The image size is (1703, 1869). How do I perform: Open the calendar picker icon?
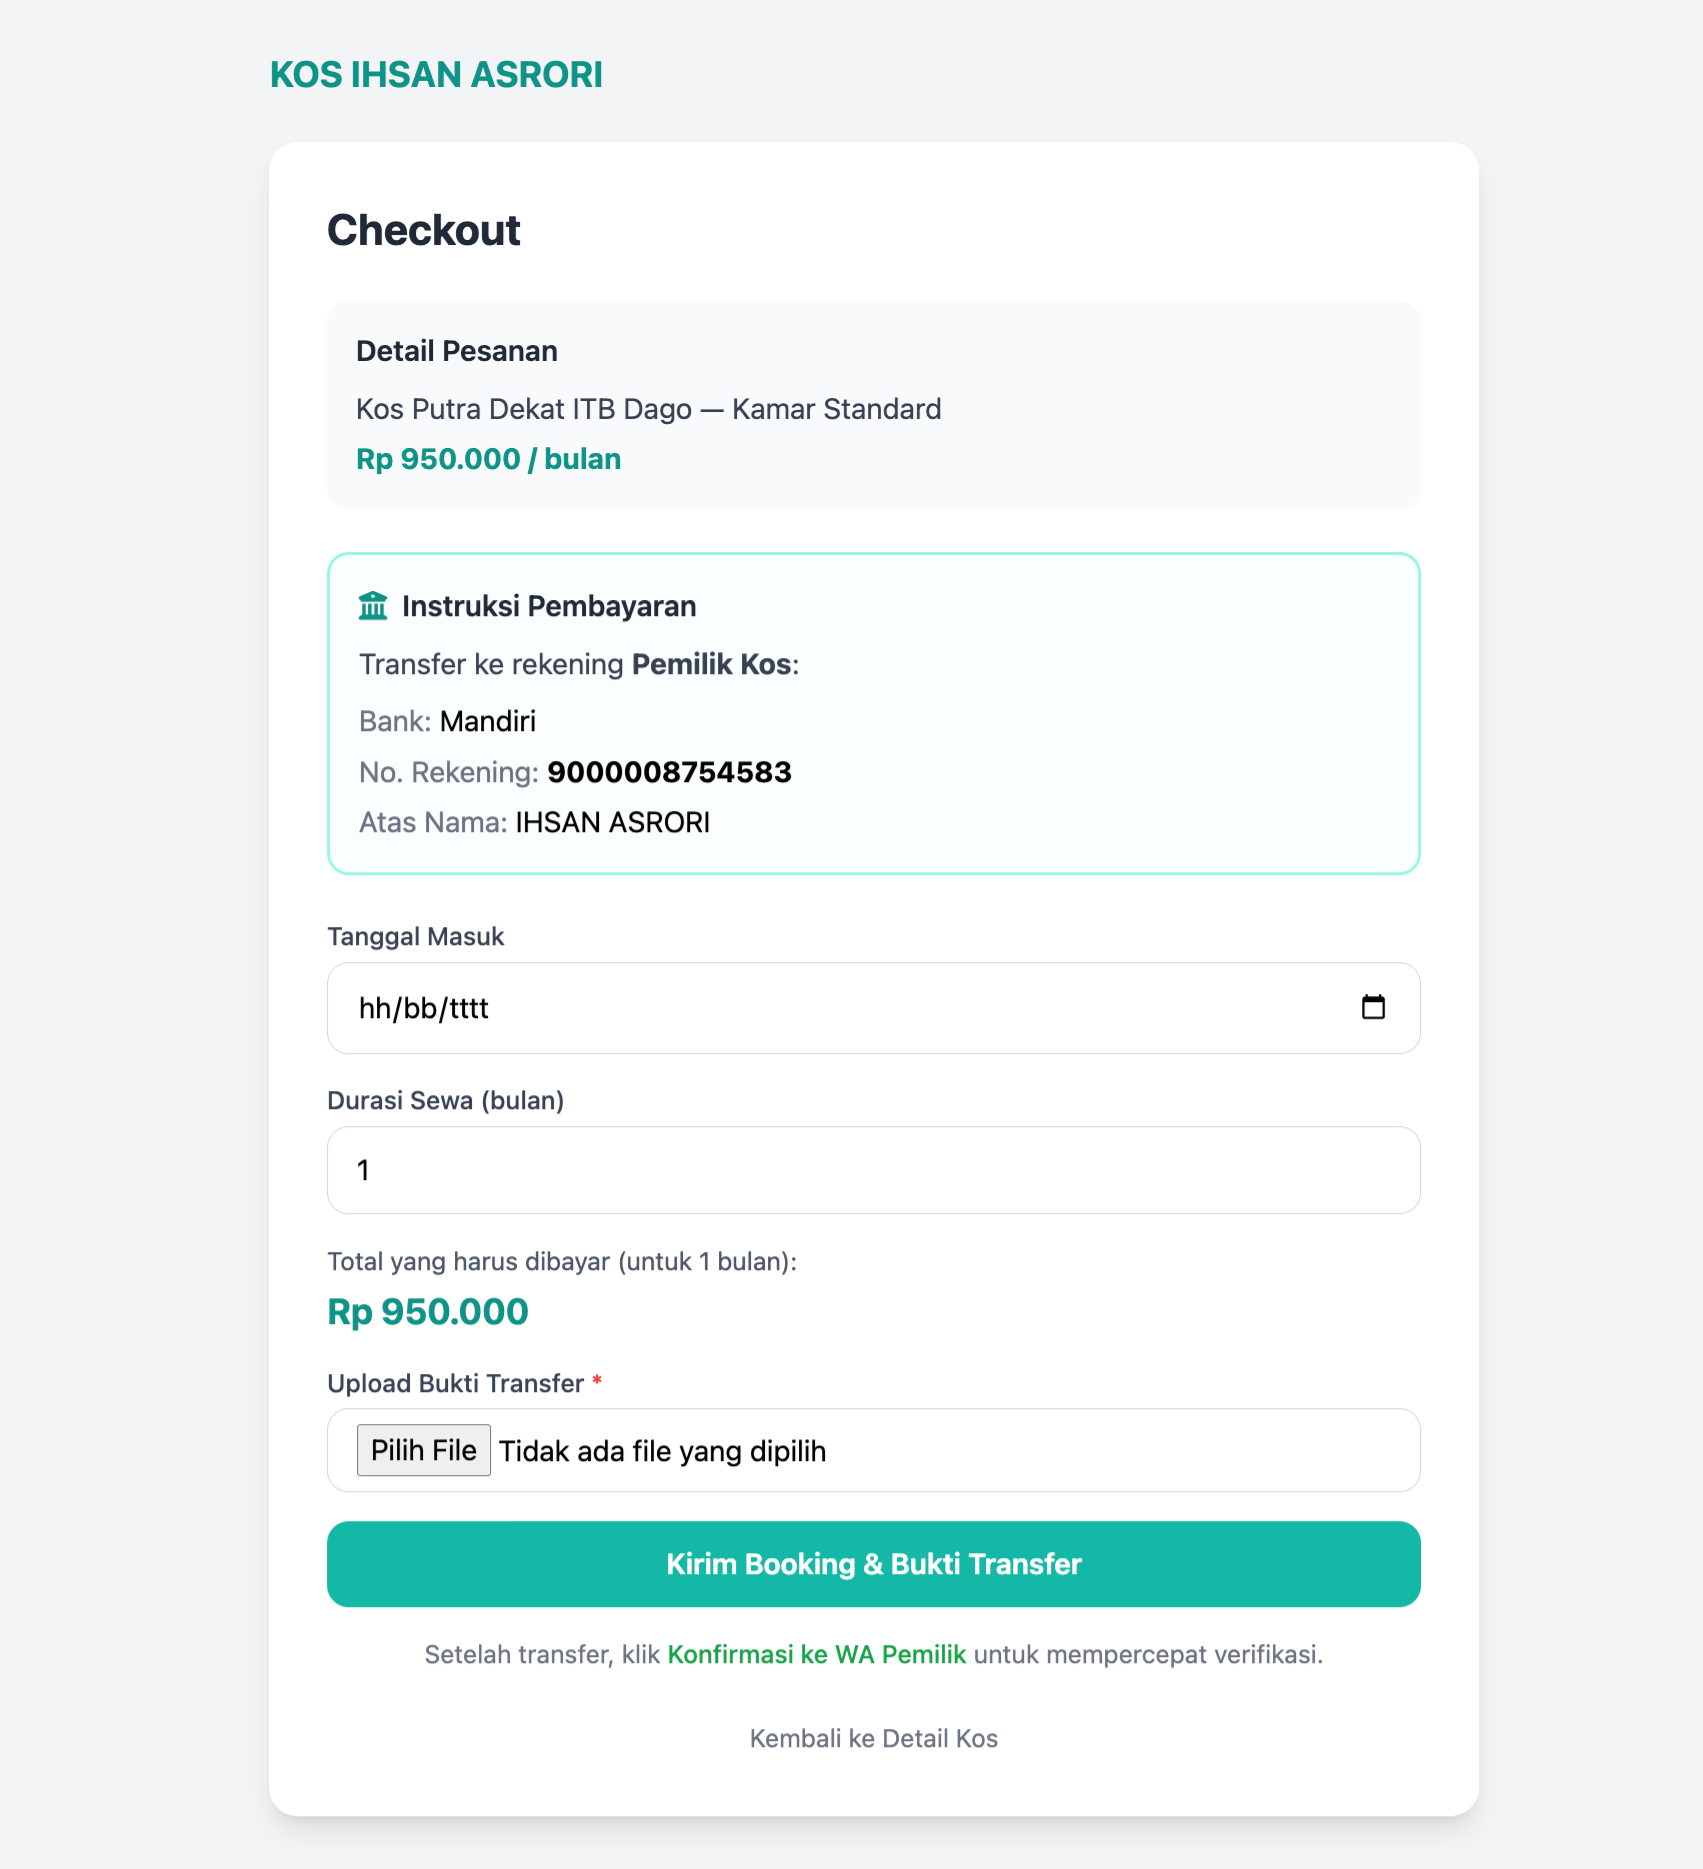[1373, 1007]
